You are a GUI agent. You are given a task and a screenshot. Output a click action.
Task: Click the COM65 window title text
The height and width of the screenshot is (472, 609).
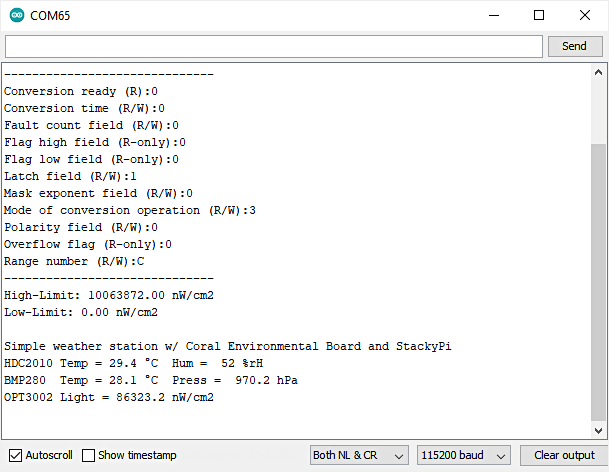pyautogui.click(x=50, y=16)
